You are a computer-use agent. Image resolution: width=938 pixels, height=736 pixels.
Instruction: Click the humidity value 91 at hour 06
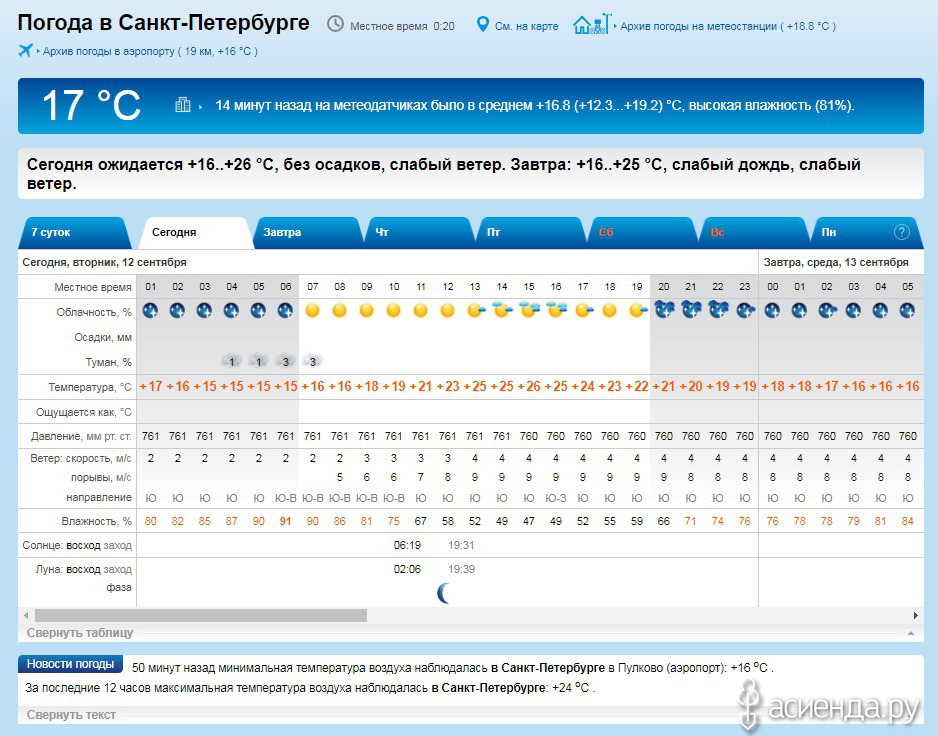[x=285, y=521]
